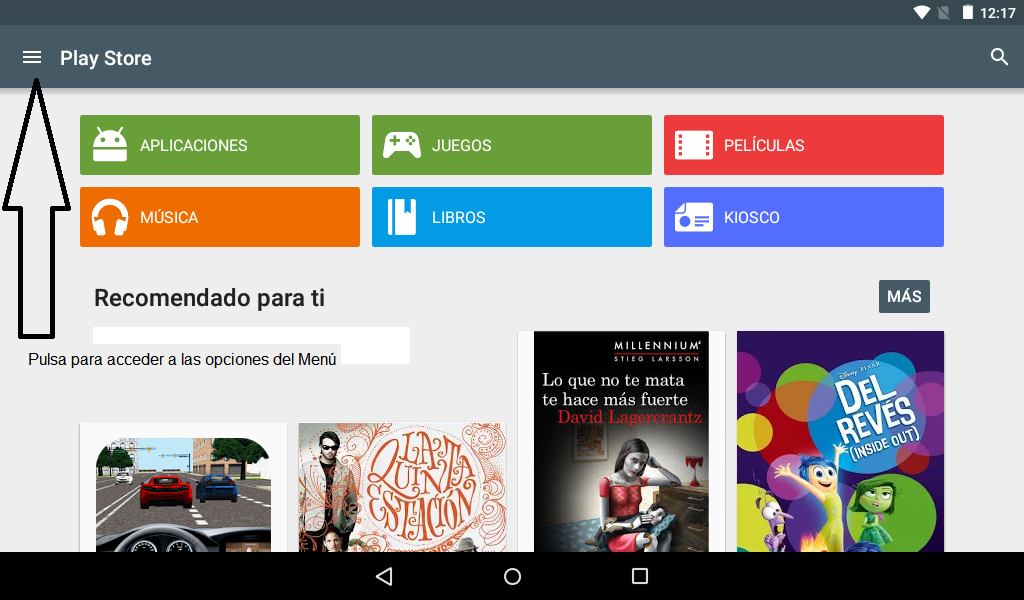Browse the Películas category

tap(804, 145)
